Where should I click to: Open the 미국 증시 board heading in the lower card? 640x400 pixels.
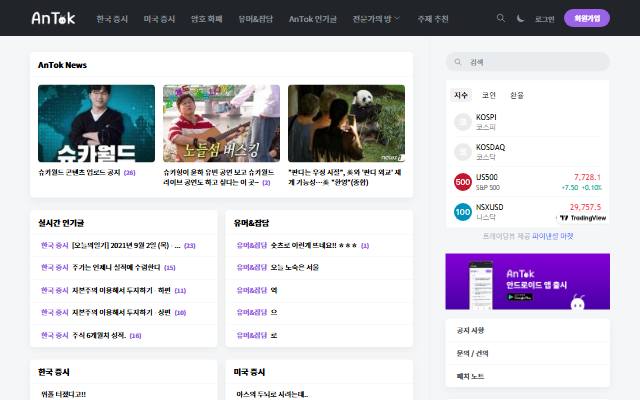[x=249, y=372]
